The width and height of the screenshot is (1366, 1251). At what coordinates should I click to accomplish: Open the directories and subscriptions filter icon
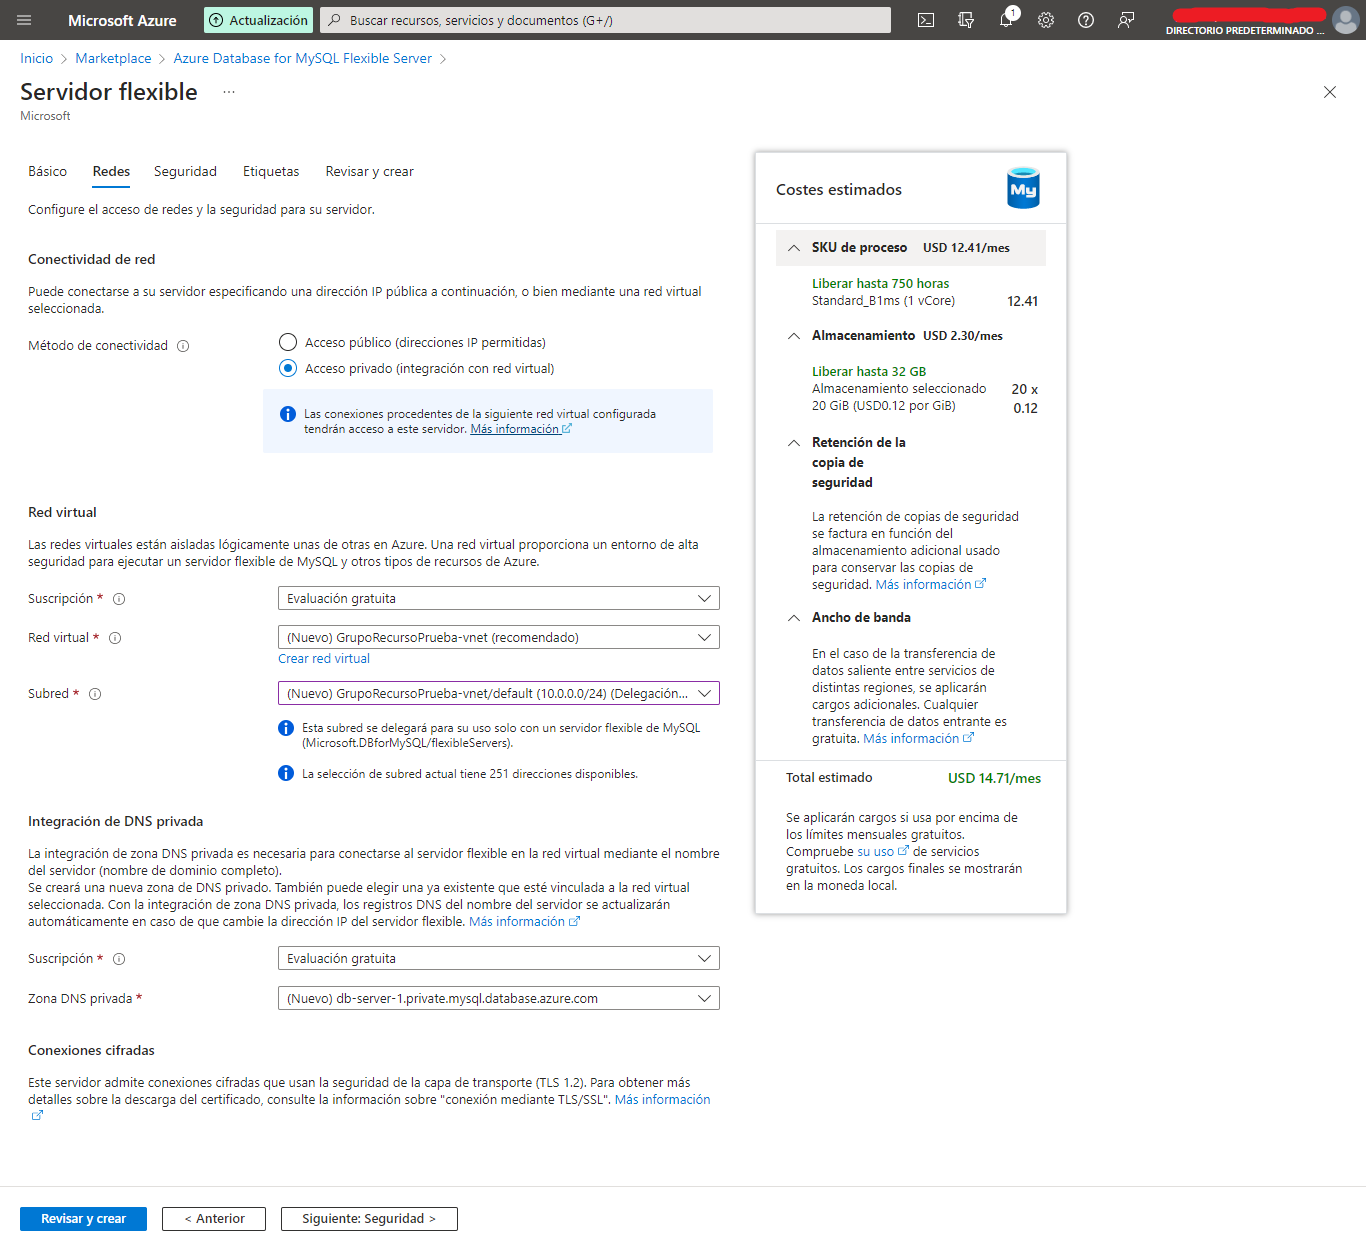tap(966, 20)
